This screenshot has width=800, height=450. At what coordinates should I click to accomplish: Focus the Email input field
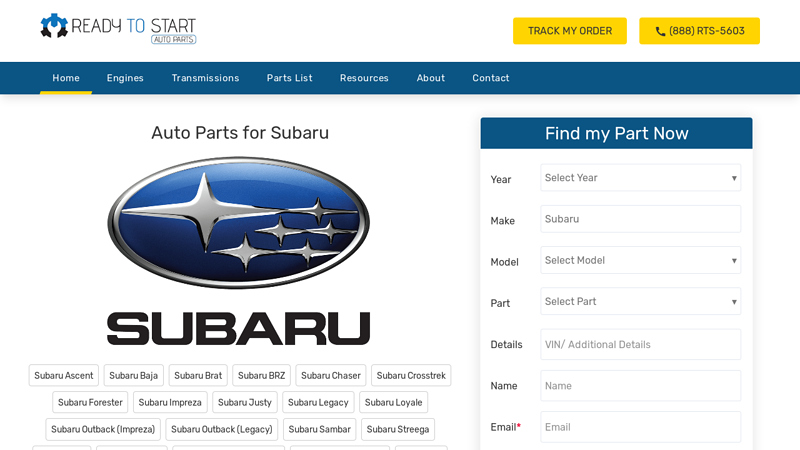[x=640, y=427]
